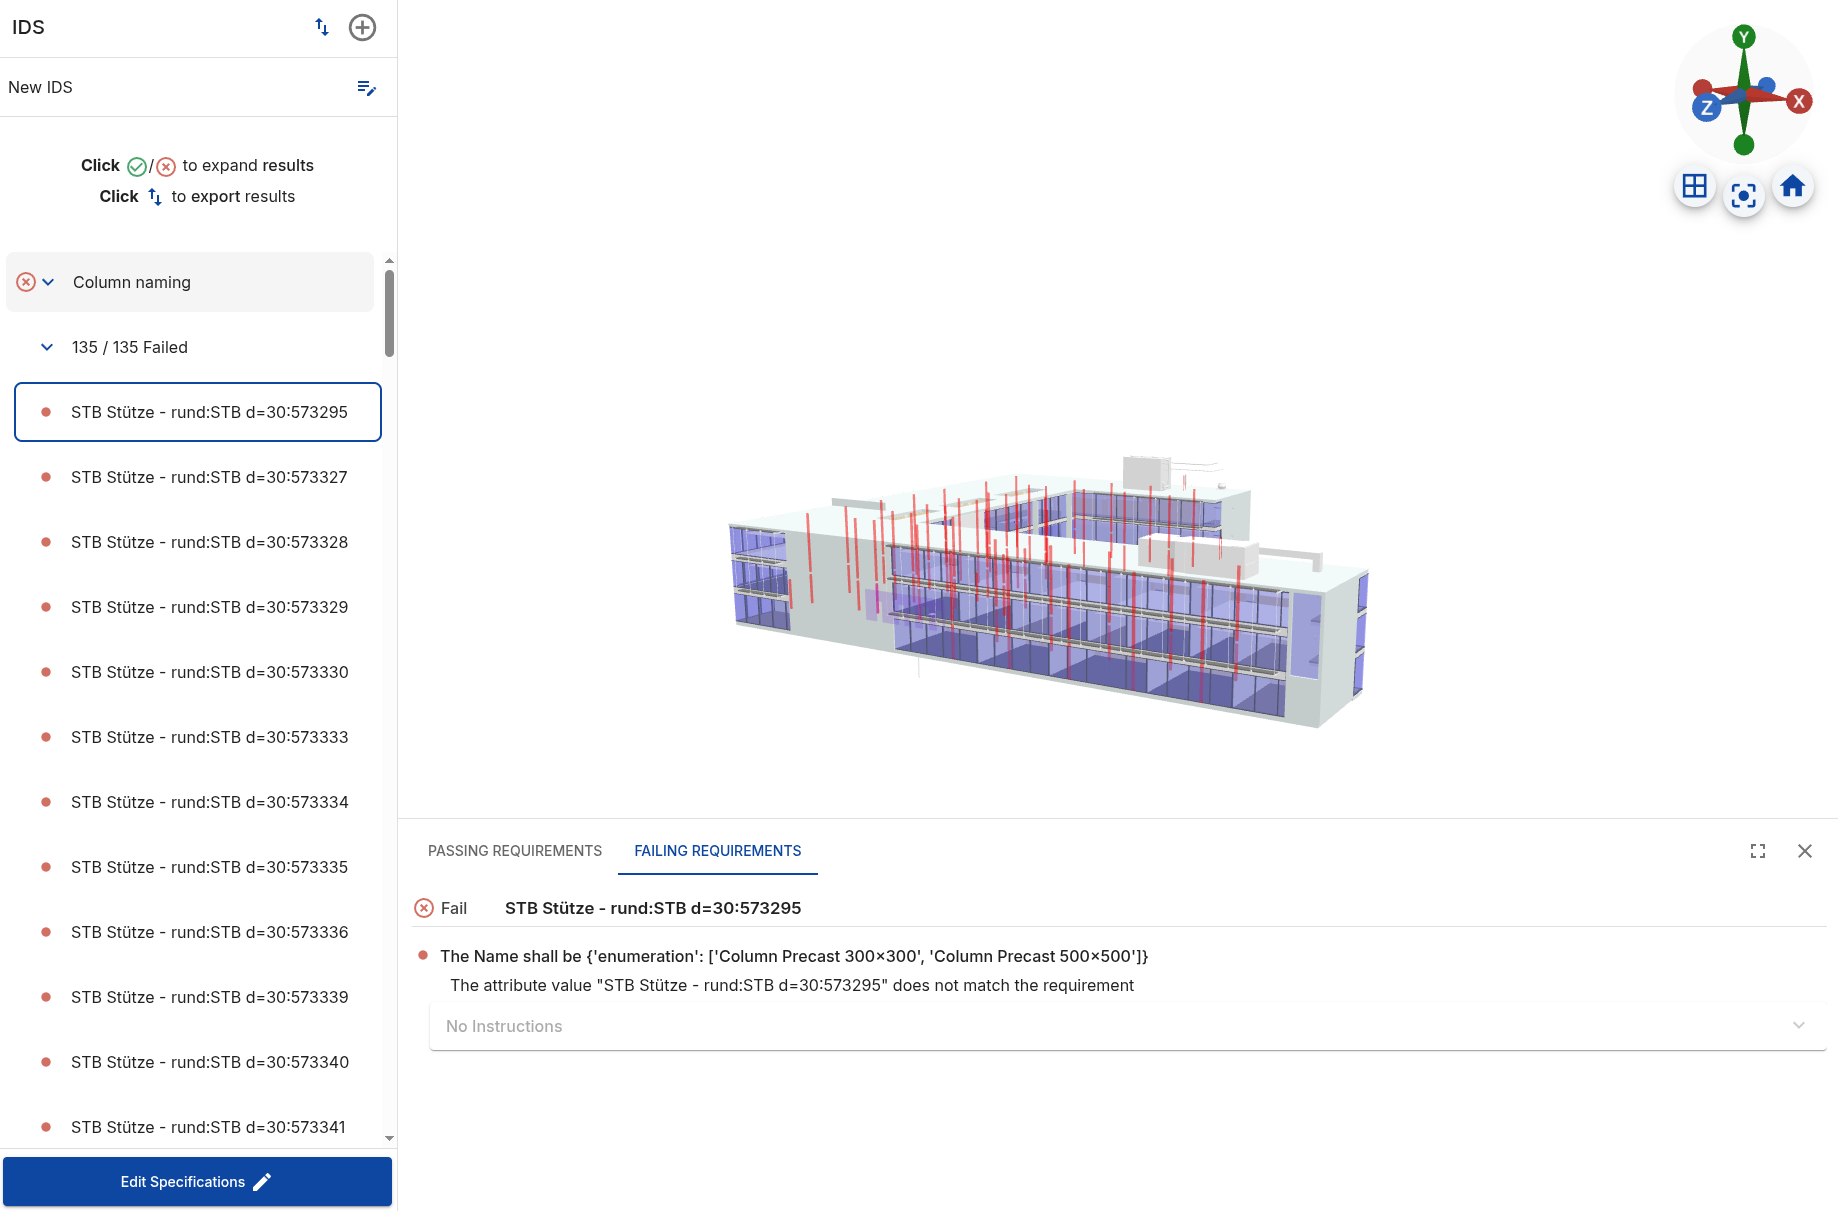Click the red X axis on gizmo
Image resolution: width=1838 pixels, height=1211 pixels.
tap(1798, 101)
